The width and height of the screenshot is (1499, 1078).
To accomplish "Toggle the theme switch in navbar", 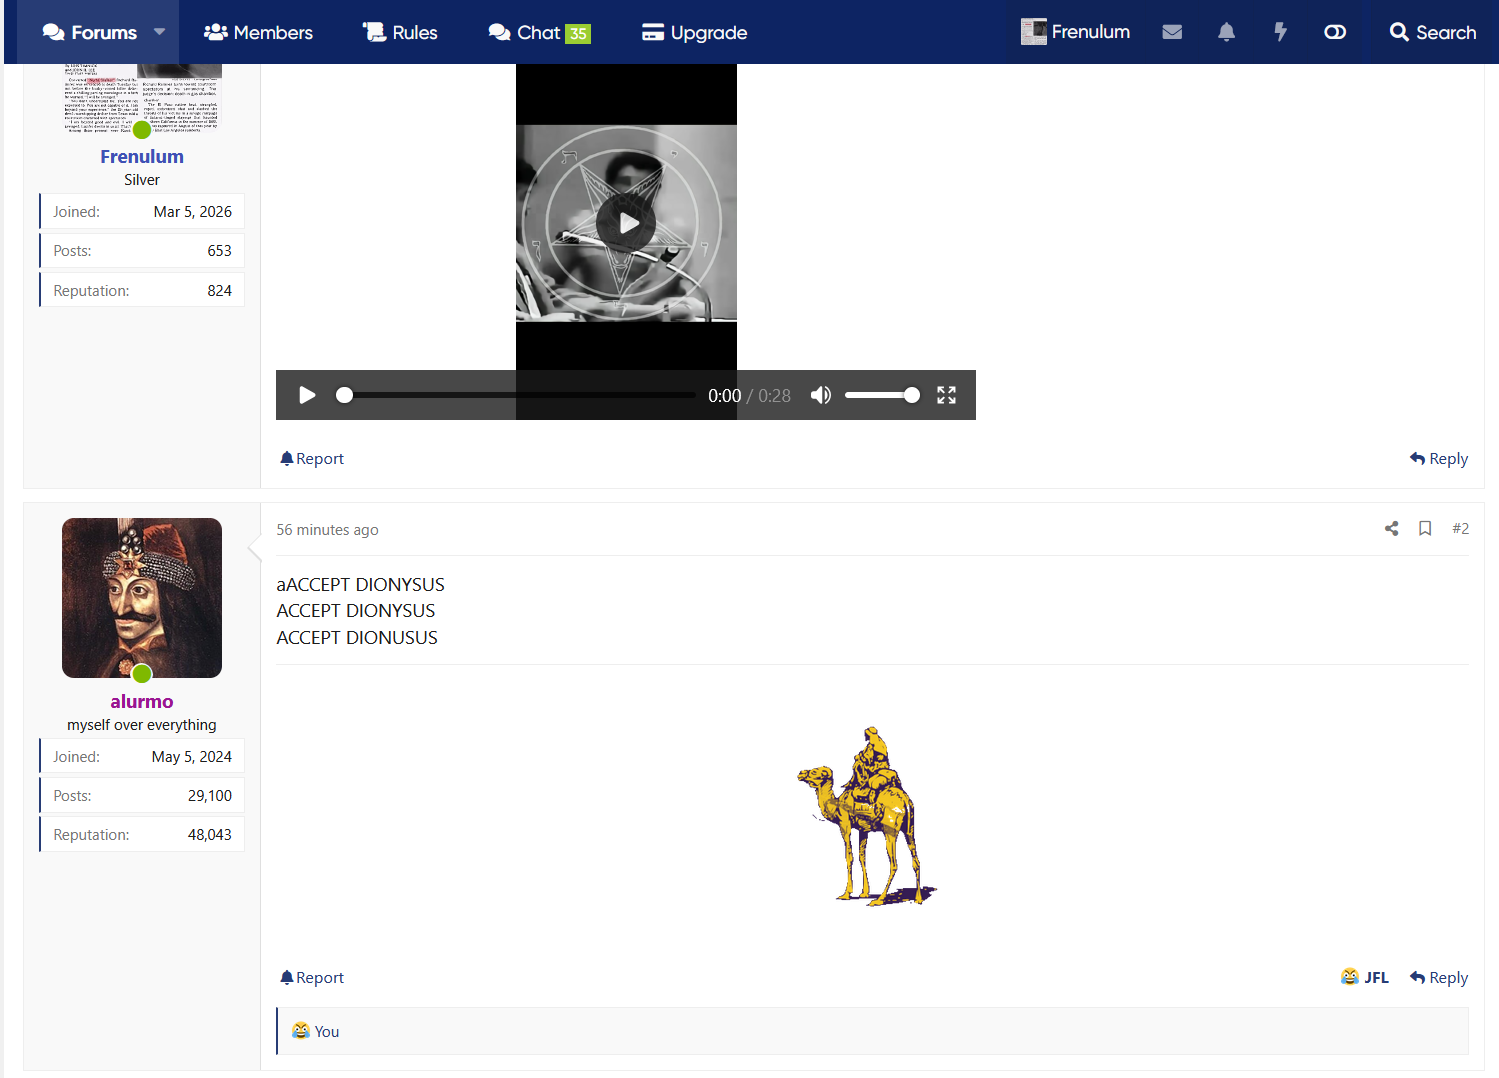I will (x=1334, y=32).
